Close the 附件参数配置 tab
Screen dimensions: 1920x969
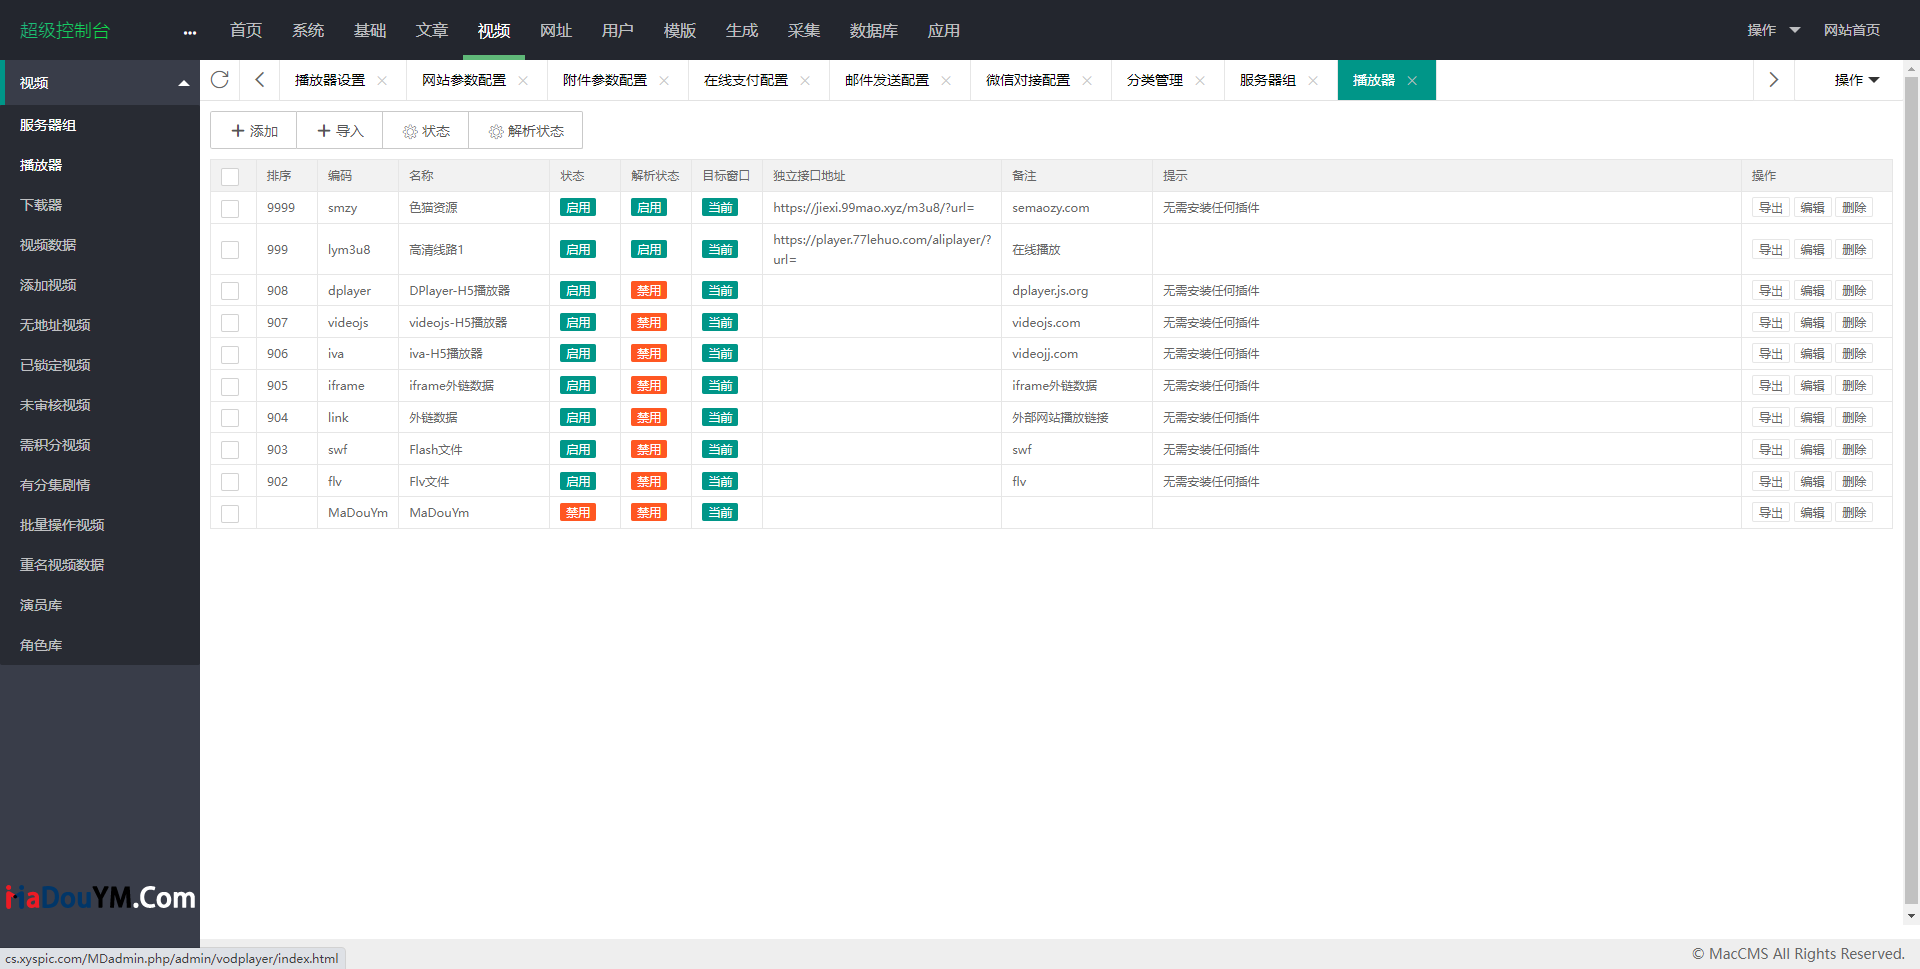664,81
